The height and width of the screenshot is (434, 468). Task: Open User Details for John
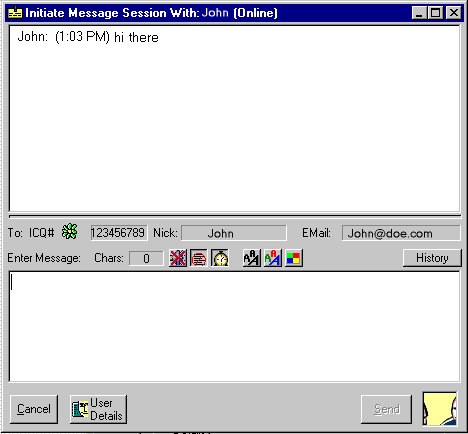(x=98, y=409)
